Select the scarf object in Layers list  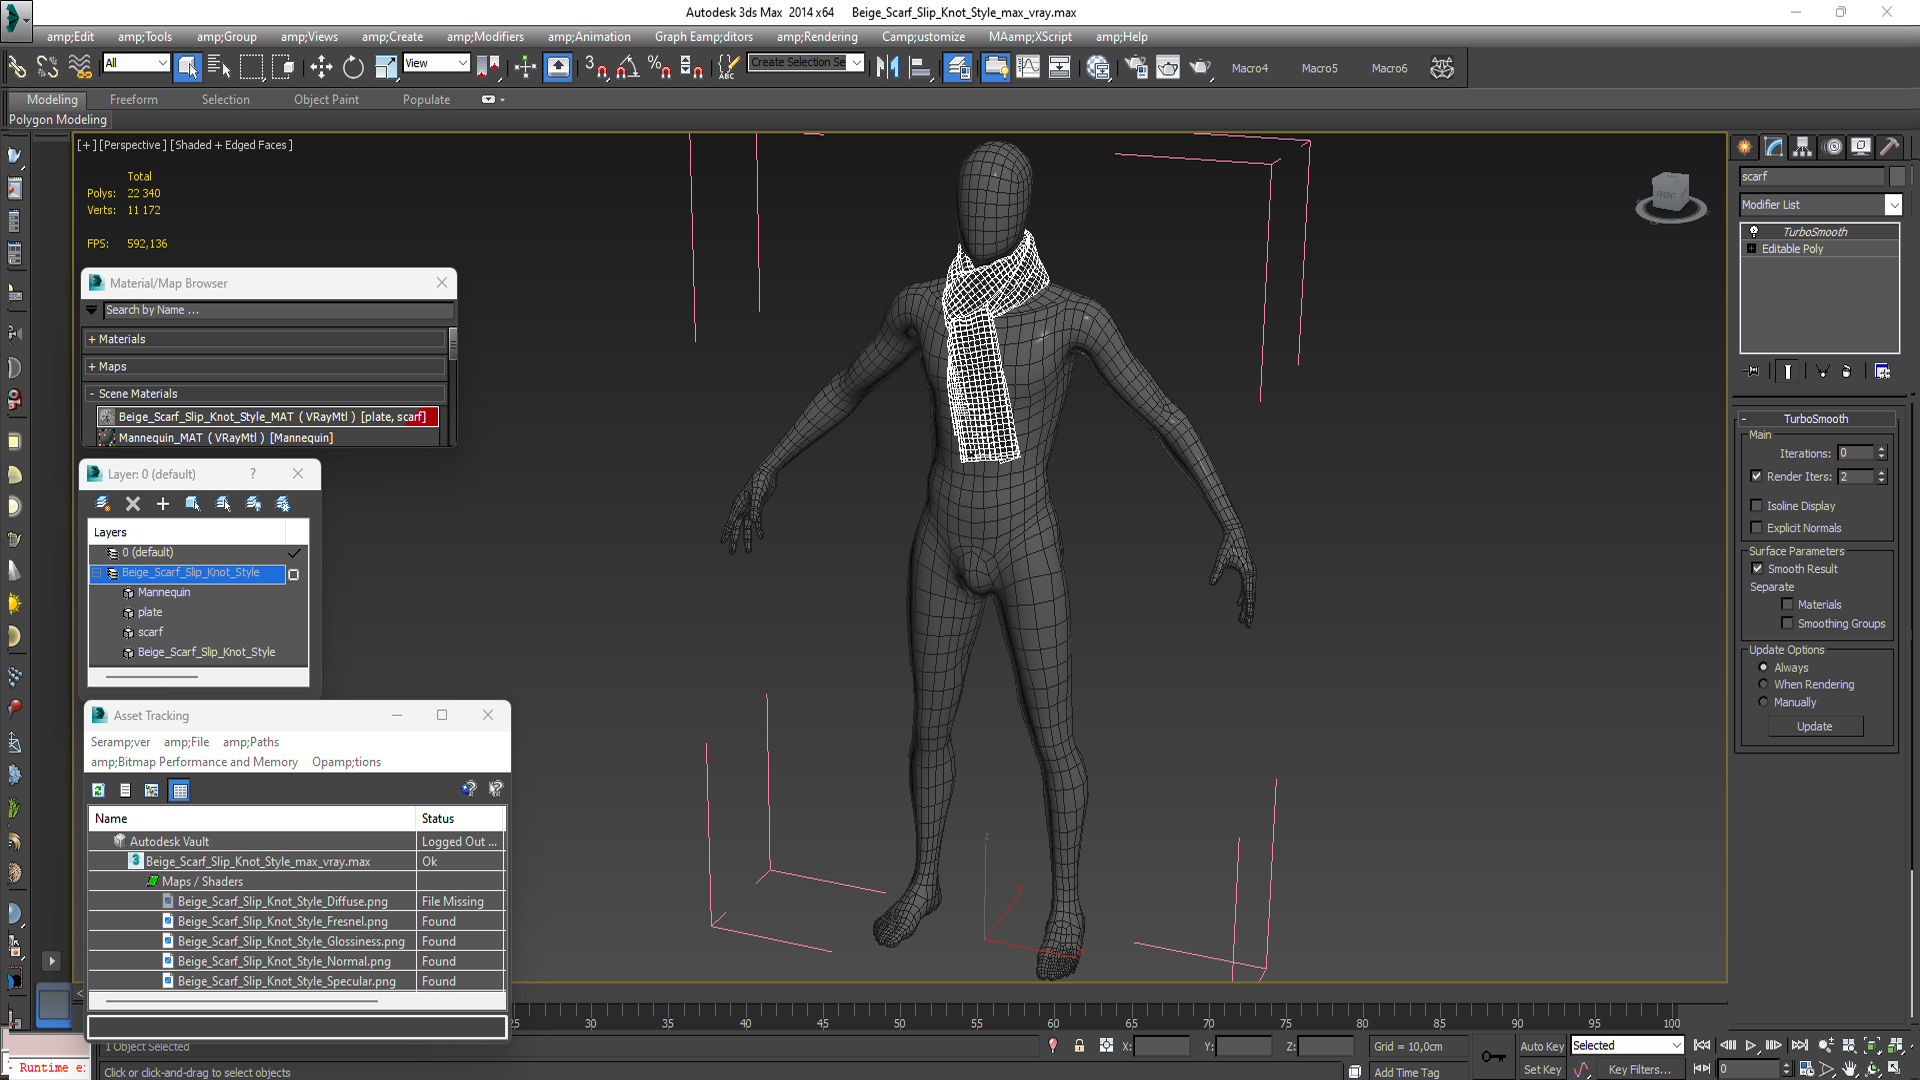pos(150,632)
